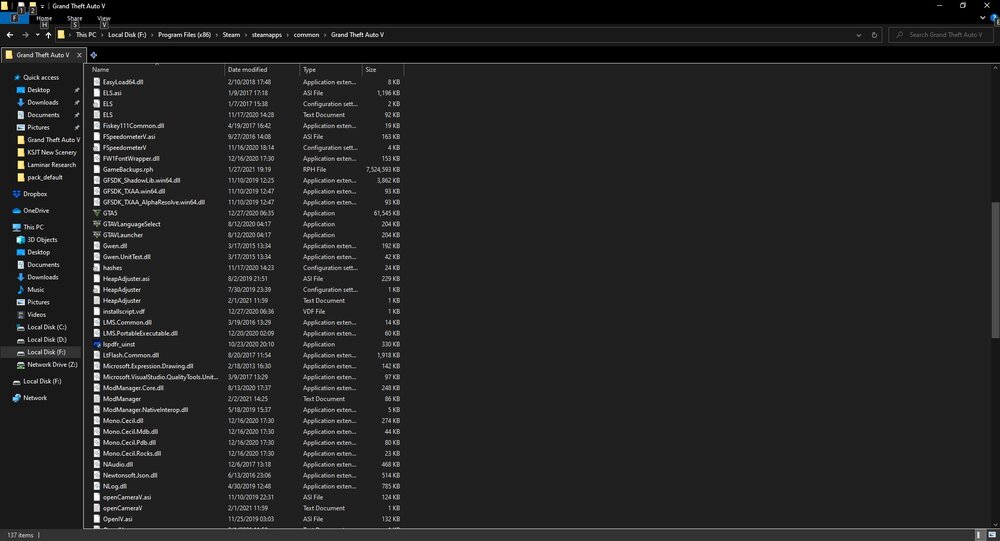Select the GTAVLauncher application icon
1000x541 pixels.
97,235
